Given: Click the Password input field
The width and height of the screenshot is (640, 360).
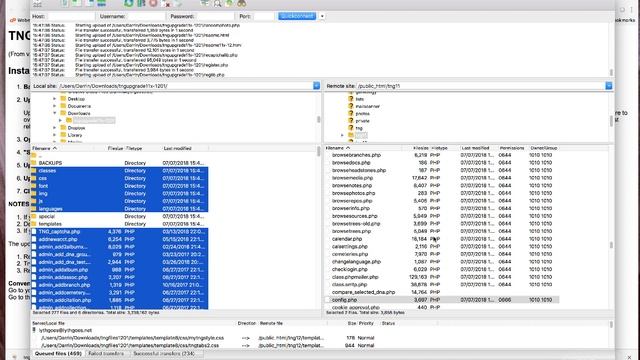Looking at the screenshot, I should (215, 16).
